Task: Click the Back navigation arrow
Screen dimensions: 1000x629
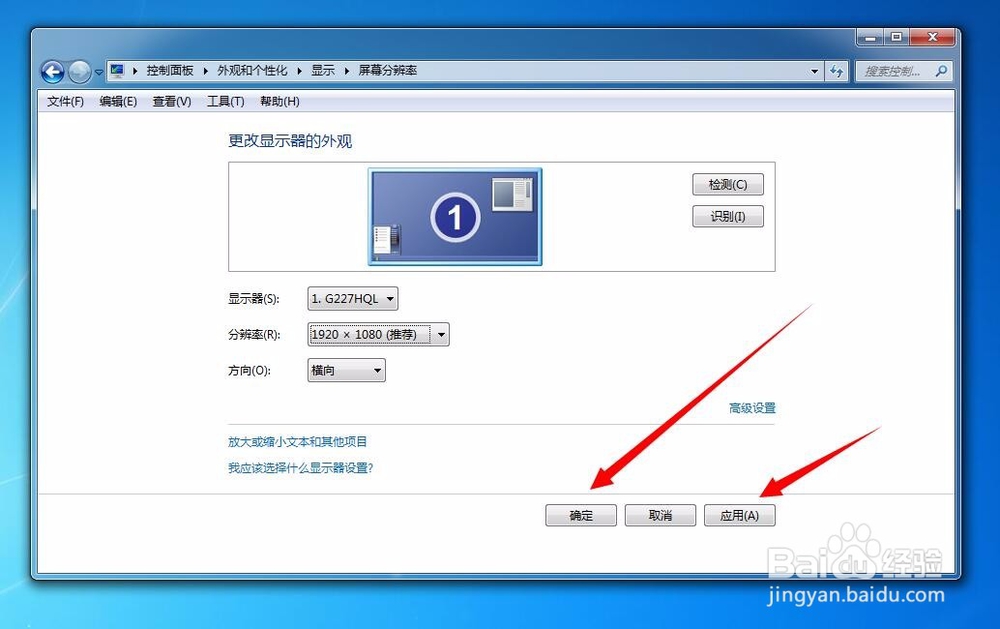Action: click(x=52, y=71)
